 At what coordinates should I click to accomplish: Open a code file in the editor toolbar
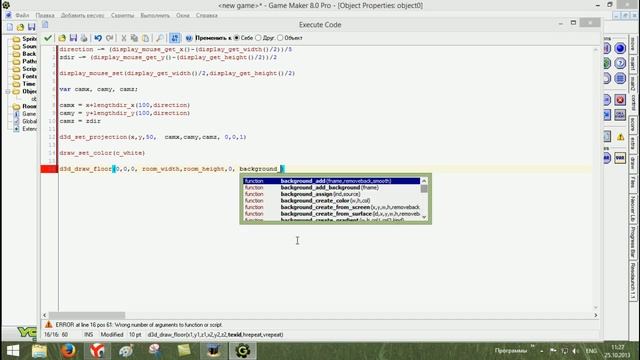coord(62,38)
